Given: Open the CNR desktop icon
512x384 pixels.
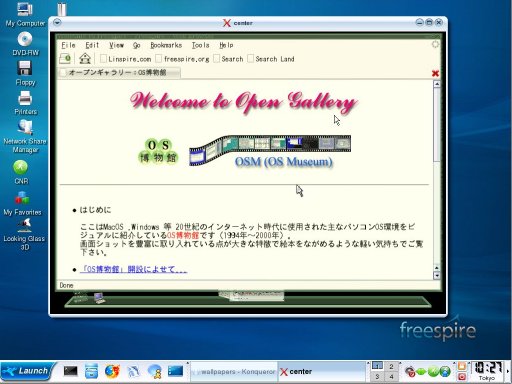Looking at the screenshot, I should point(21,172).
